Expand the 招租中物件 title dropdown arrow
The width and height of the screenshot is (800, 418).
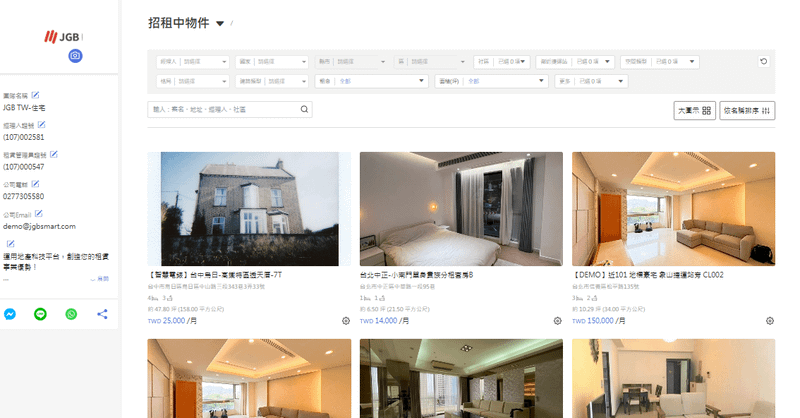220,23
